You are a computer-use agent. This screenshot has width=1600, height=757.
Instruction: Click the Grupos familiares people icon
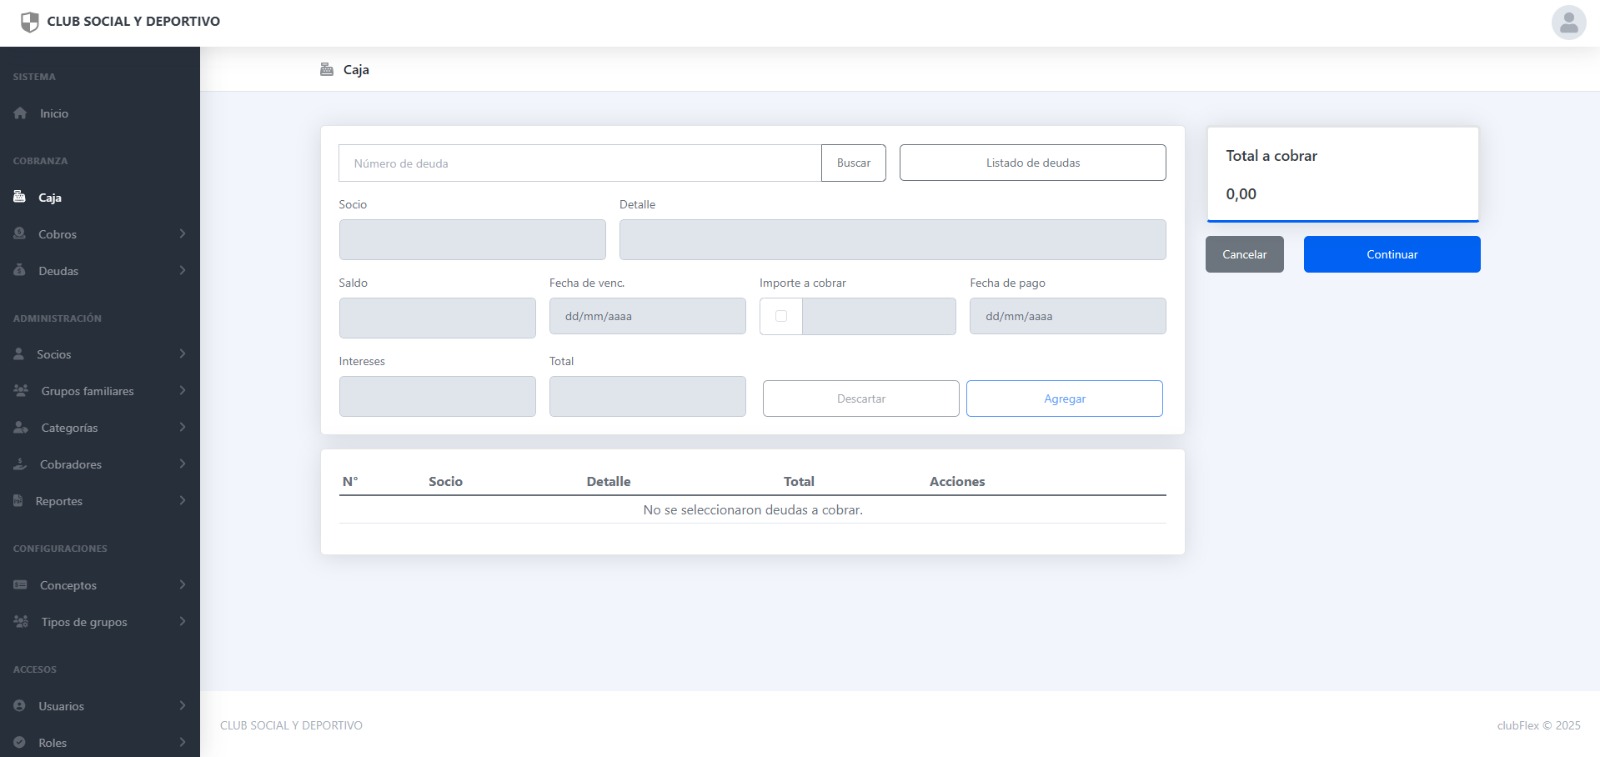tap(21, 391)
